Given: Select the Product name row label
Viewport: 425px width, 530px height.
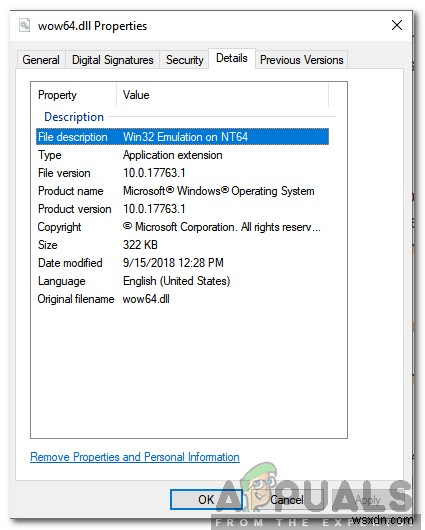Looking at the screenshot, I should click(71, 191).
